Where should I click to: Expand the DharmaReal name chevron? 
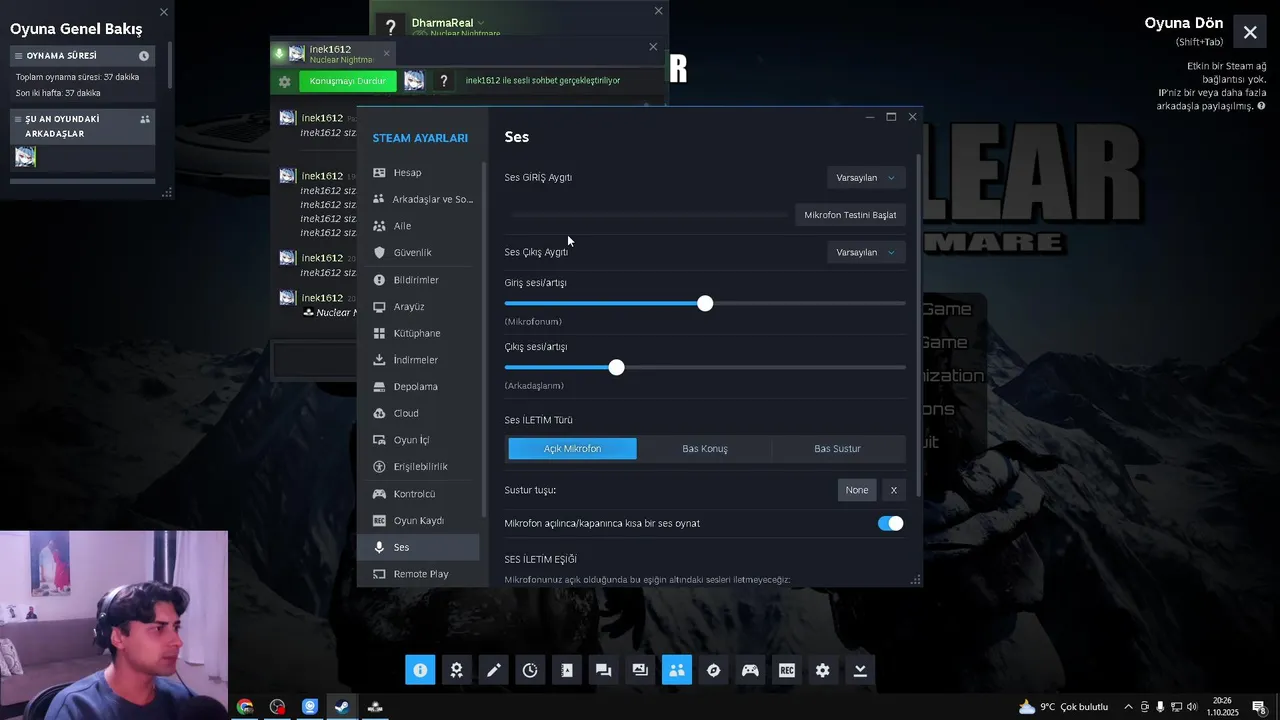coord(481,22)
